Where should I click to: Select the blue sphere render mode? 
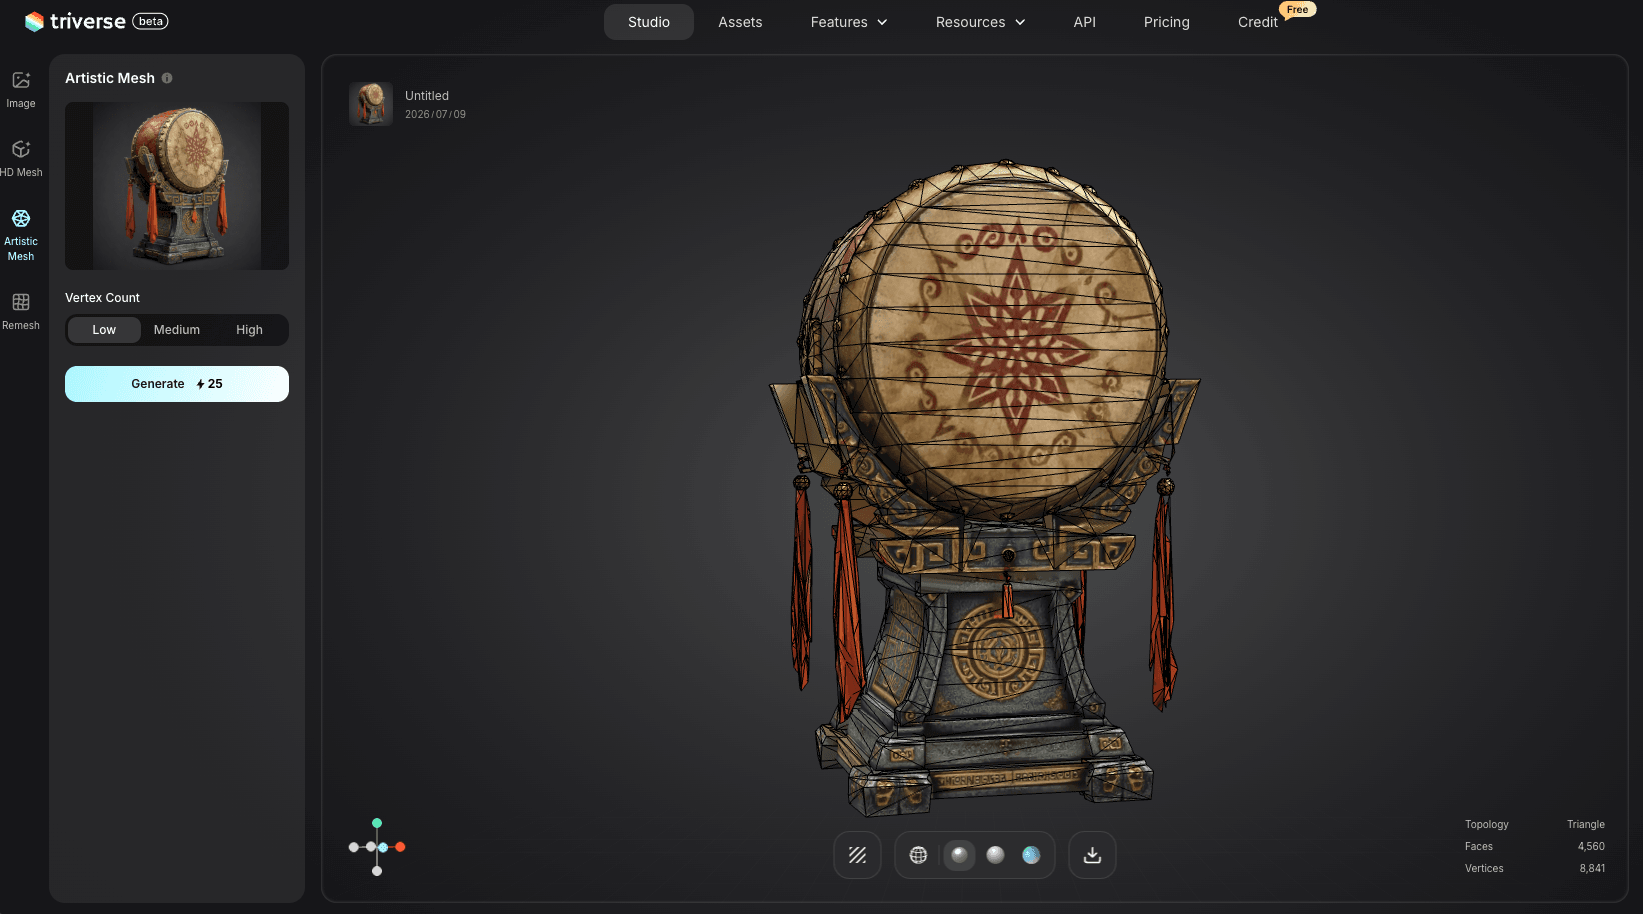tap(1031, 855)
